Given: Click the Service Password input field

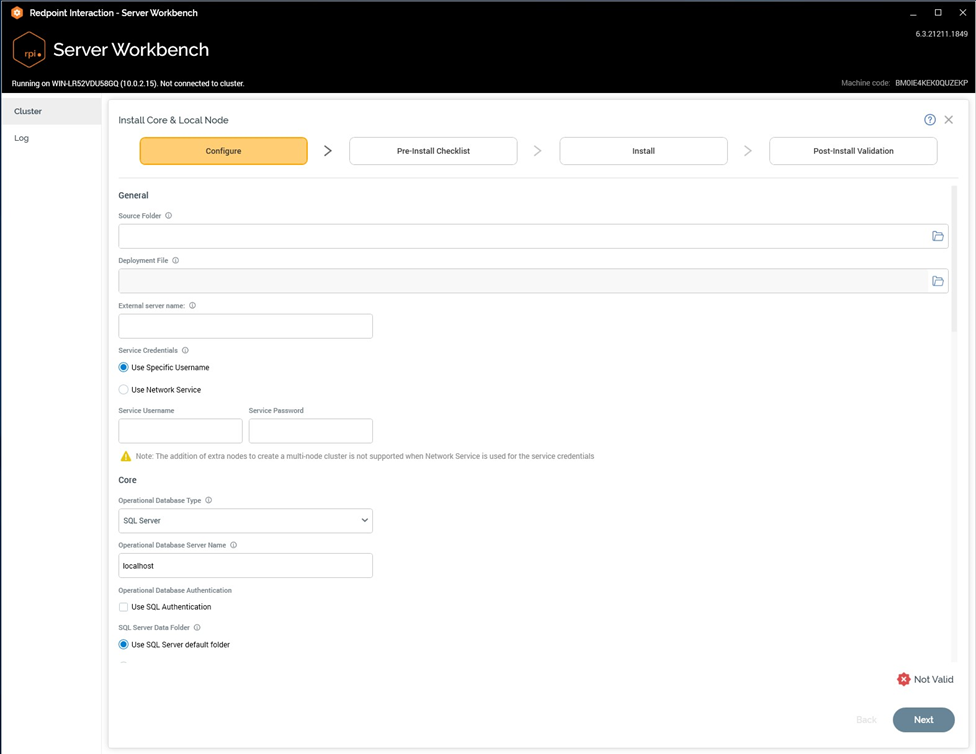Looking at the screenshot, I should pyautogui.click(x=310, y=431).
